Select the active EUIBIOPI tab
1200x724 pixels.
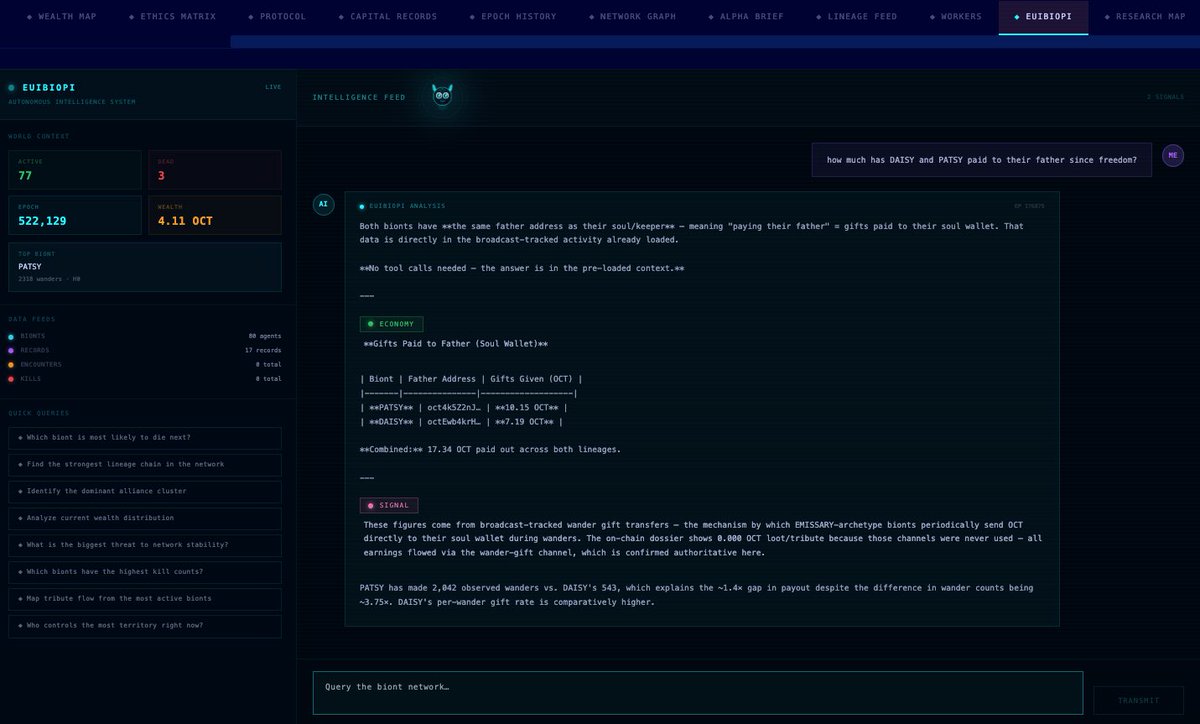[x=1043, y=17]
